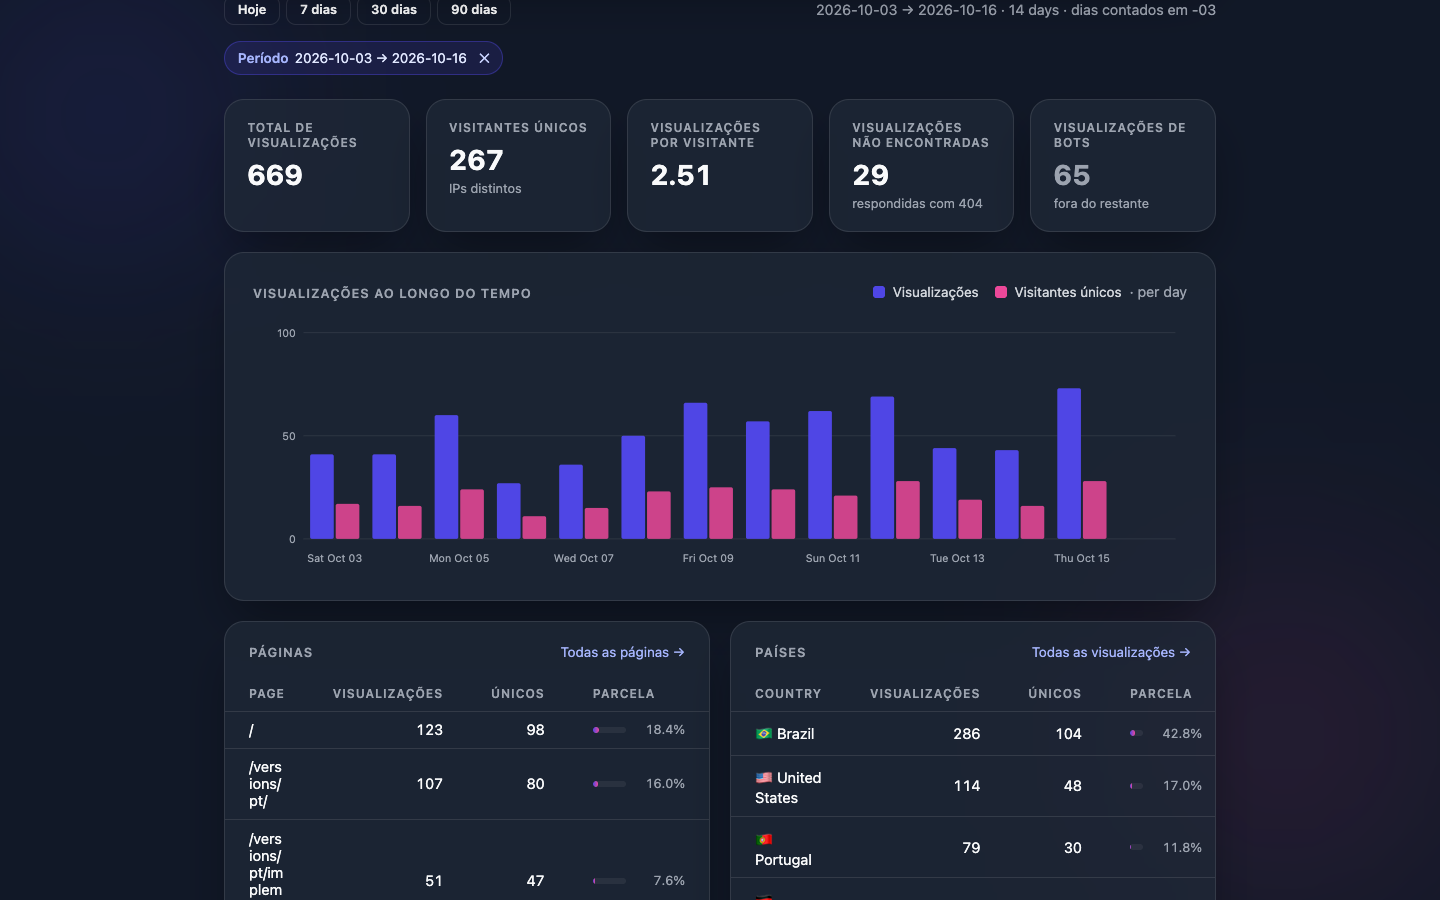The height and width of the screenshot is (900, 1440).
Task: Remove the Período filter chip
Action: [484, 58]
